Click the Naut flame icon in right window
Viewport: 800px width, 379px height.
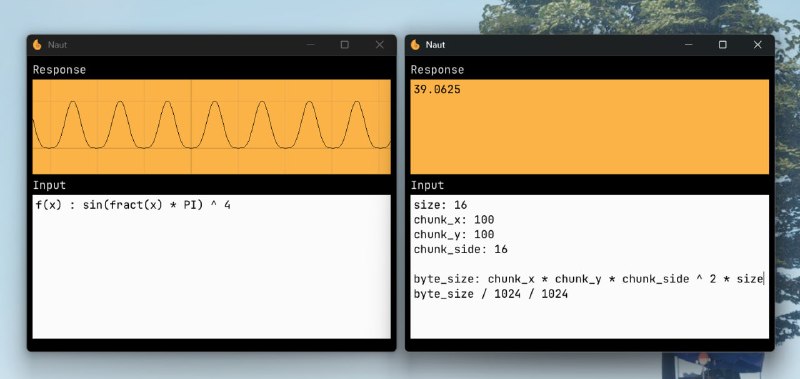(415, 45)
